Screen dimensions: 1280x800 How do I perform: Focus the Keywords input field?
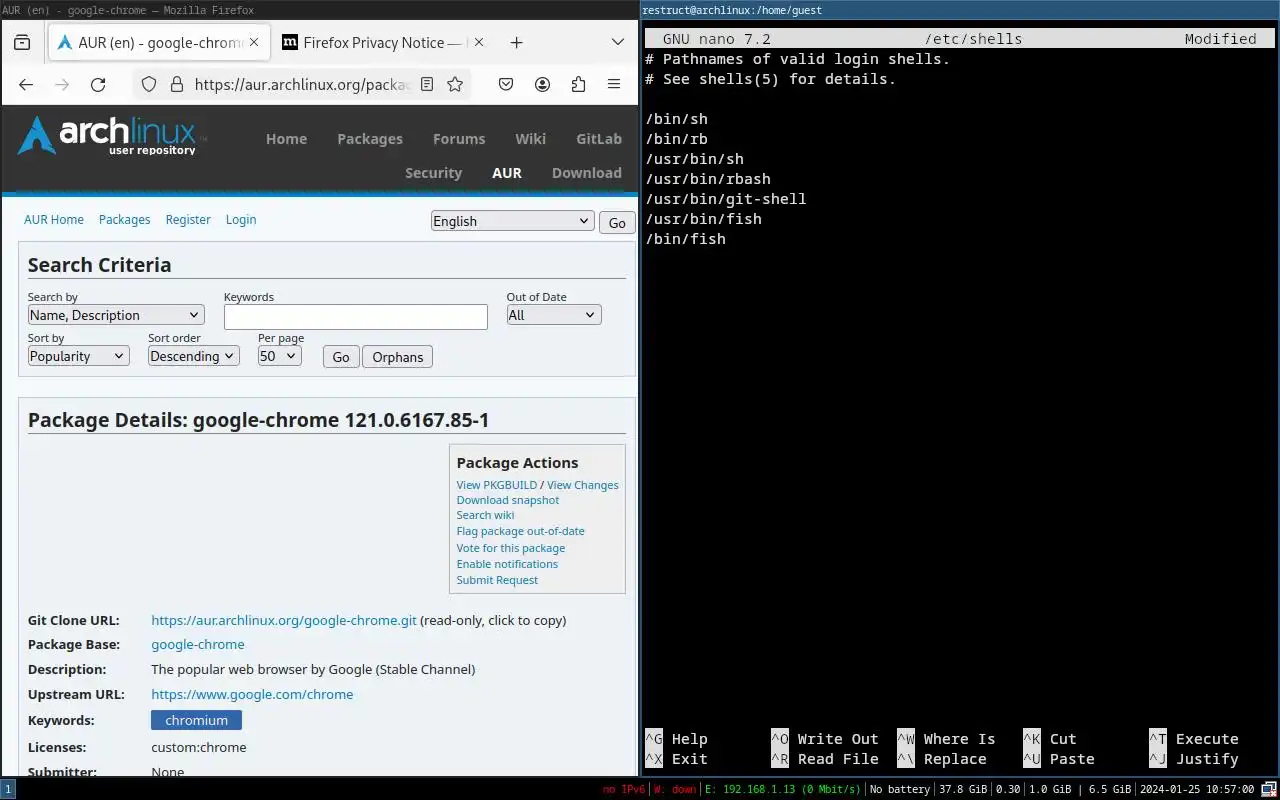(x=356, y=316)
